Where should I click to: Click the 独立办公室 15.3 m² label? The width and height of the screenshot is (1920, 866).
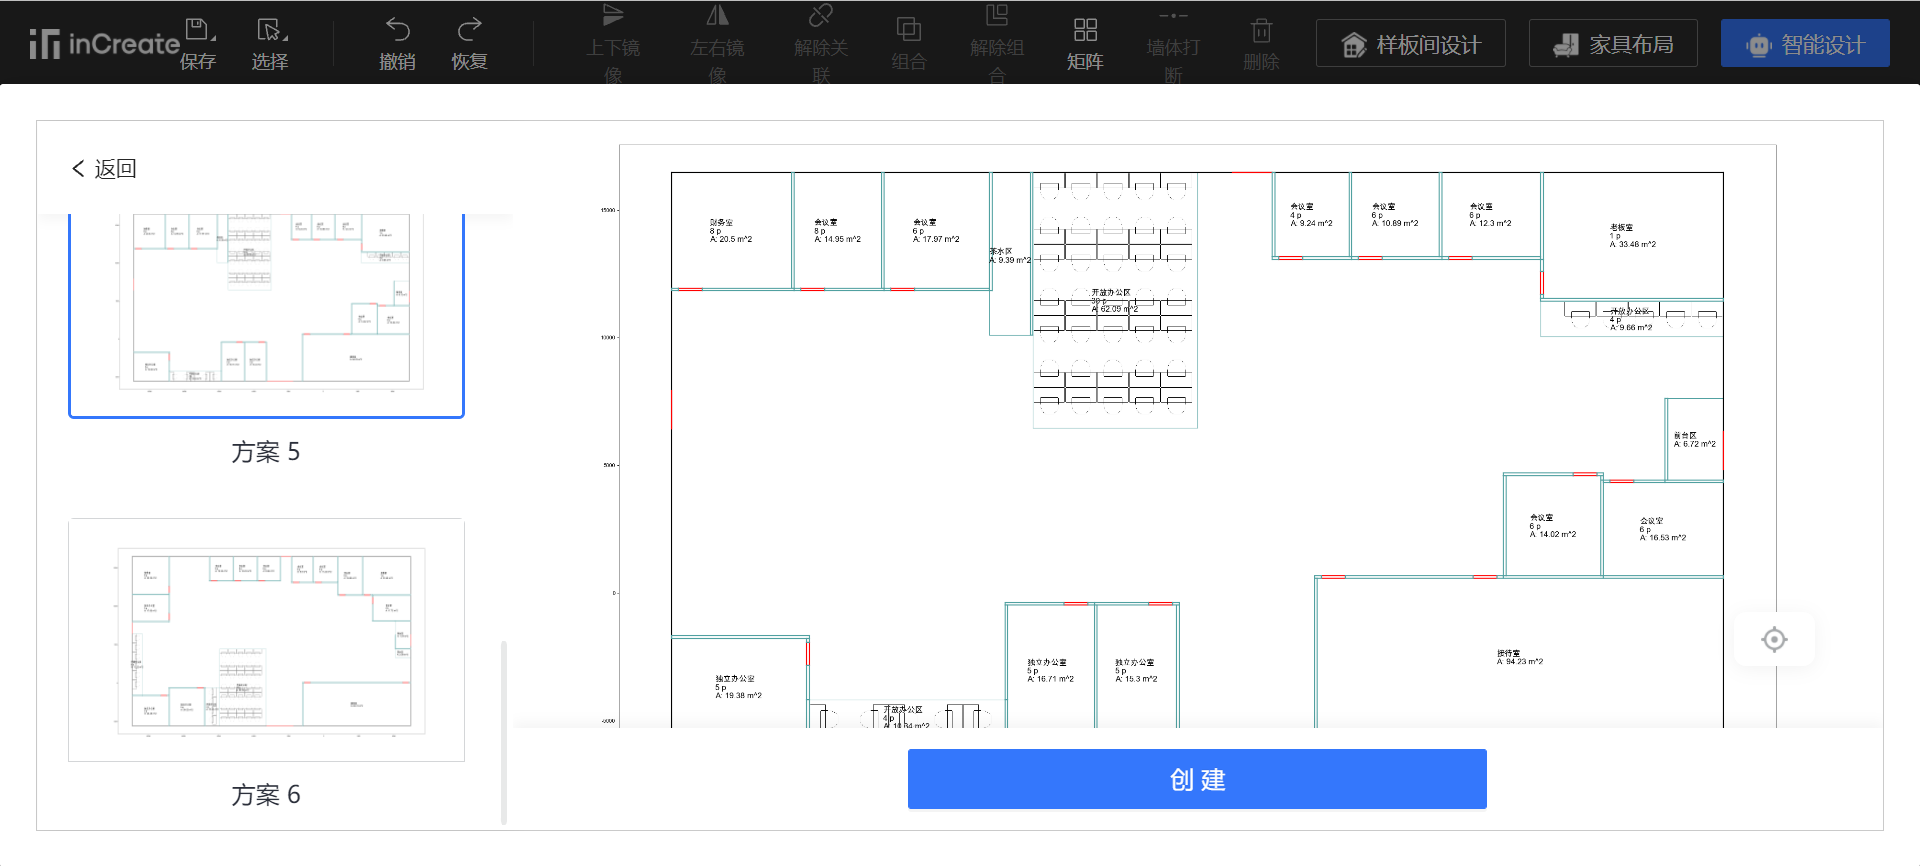(1136, 671)
